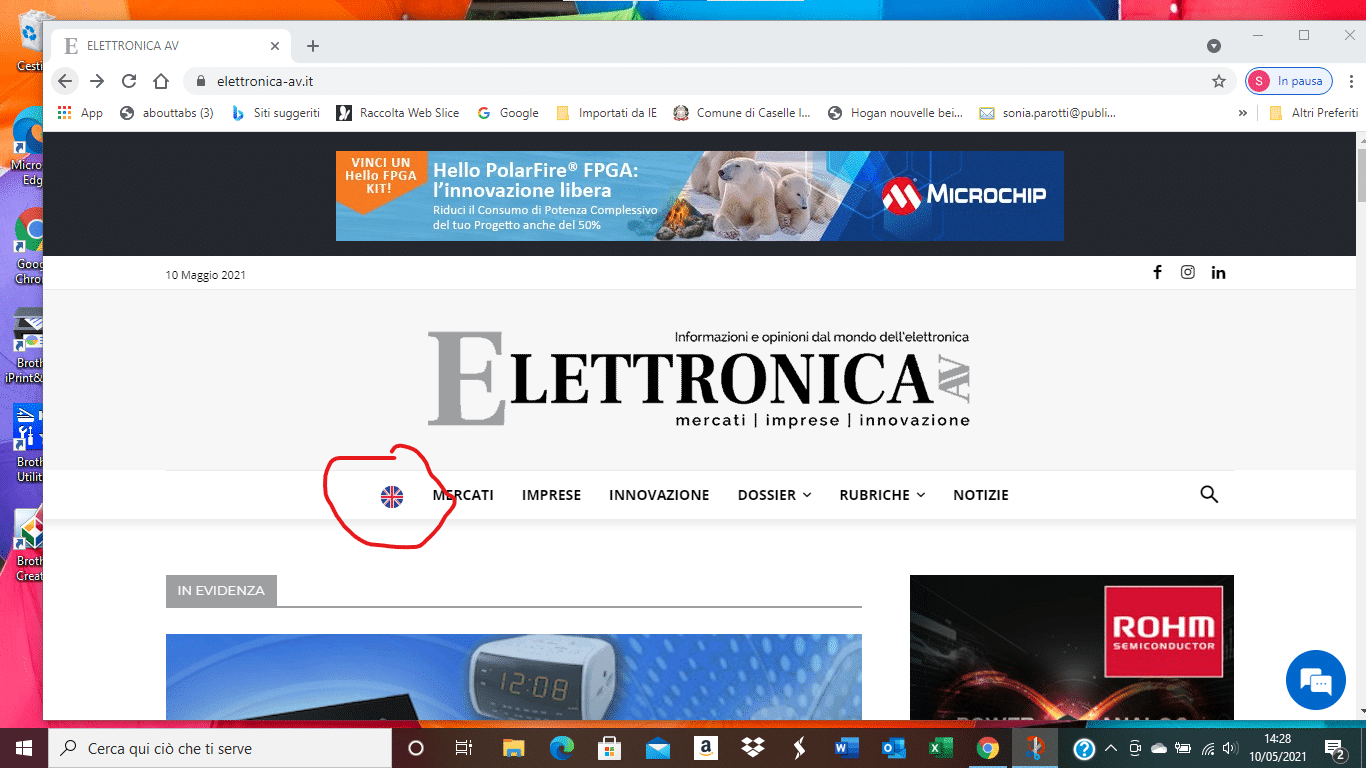Open the MERCATI menu item
This screenshot has width=1366, height=768.
point(463,495)
